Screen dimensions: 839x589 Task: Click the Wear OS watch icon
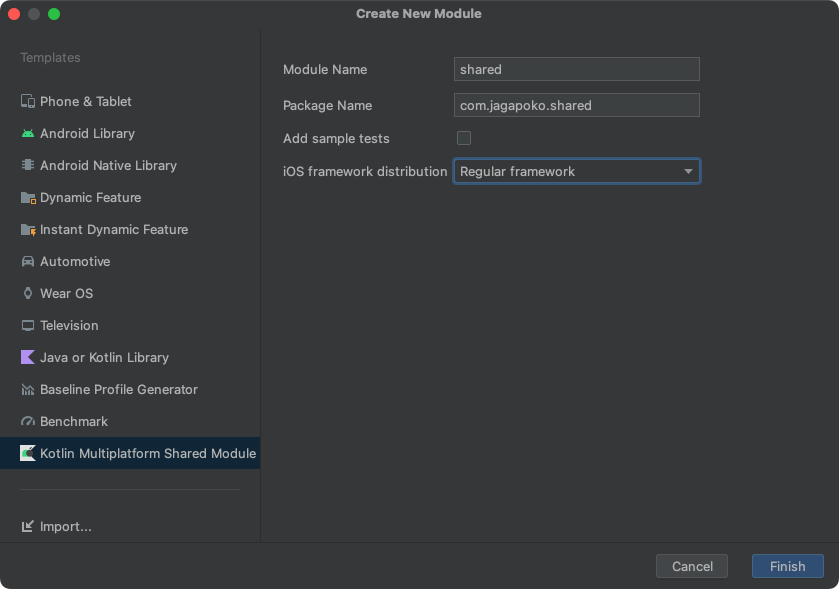[x=28, y=294]
